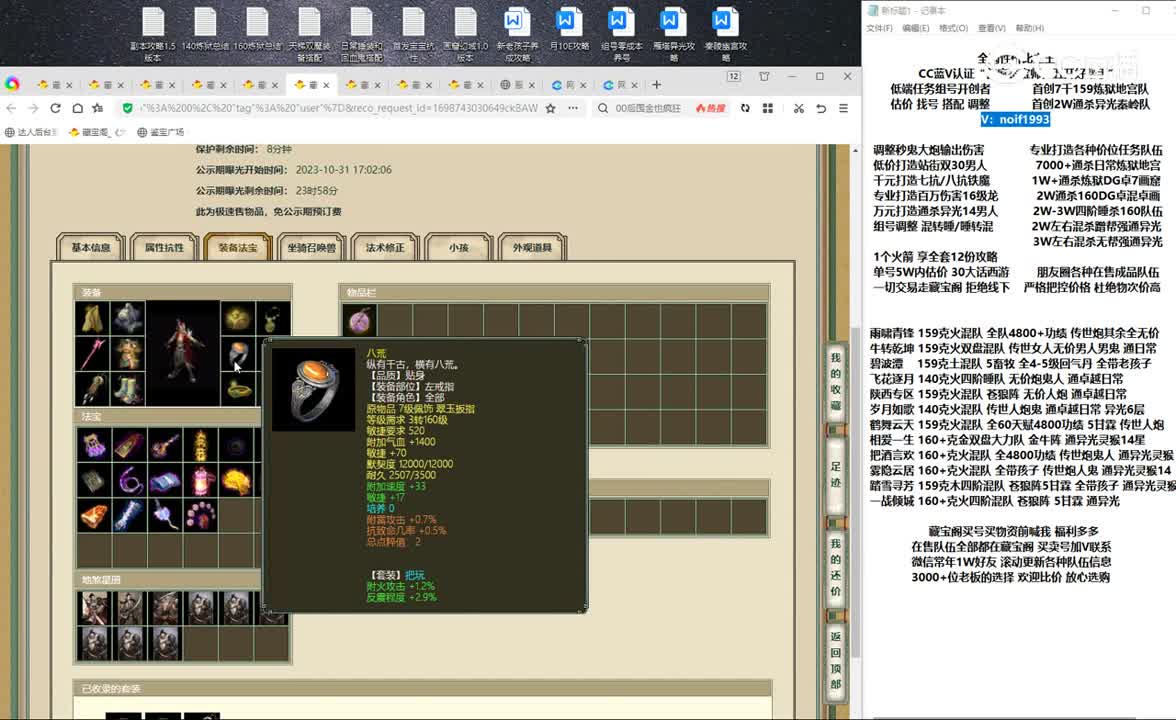The width and height of the screenshot is (1176, 720).
Task: Switch to 装备法宝 tab
Action: tap(238, 248)
